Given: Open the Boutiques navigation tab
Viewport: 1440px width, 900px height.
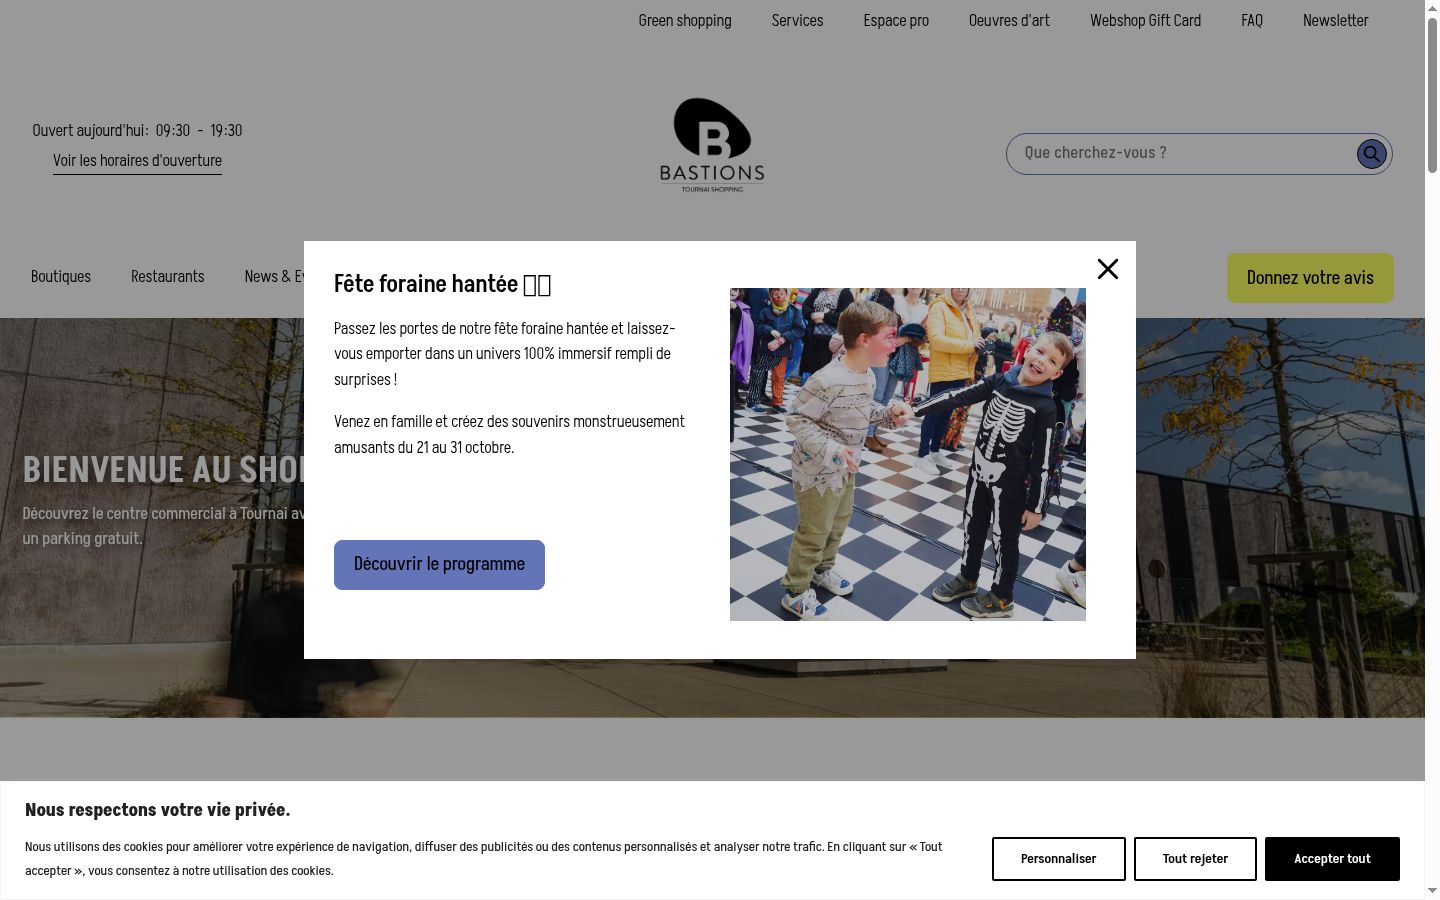Looking at the screenshot, I should (x=61, y=277).
